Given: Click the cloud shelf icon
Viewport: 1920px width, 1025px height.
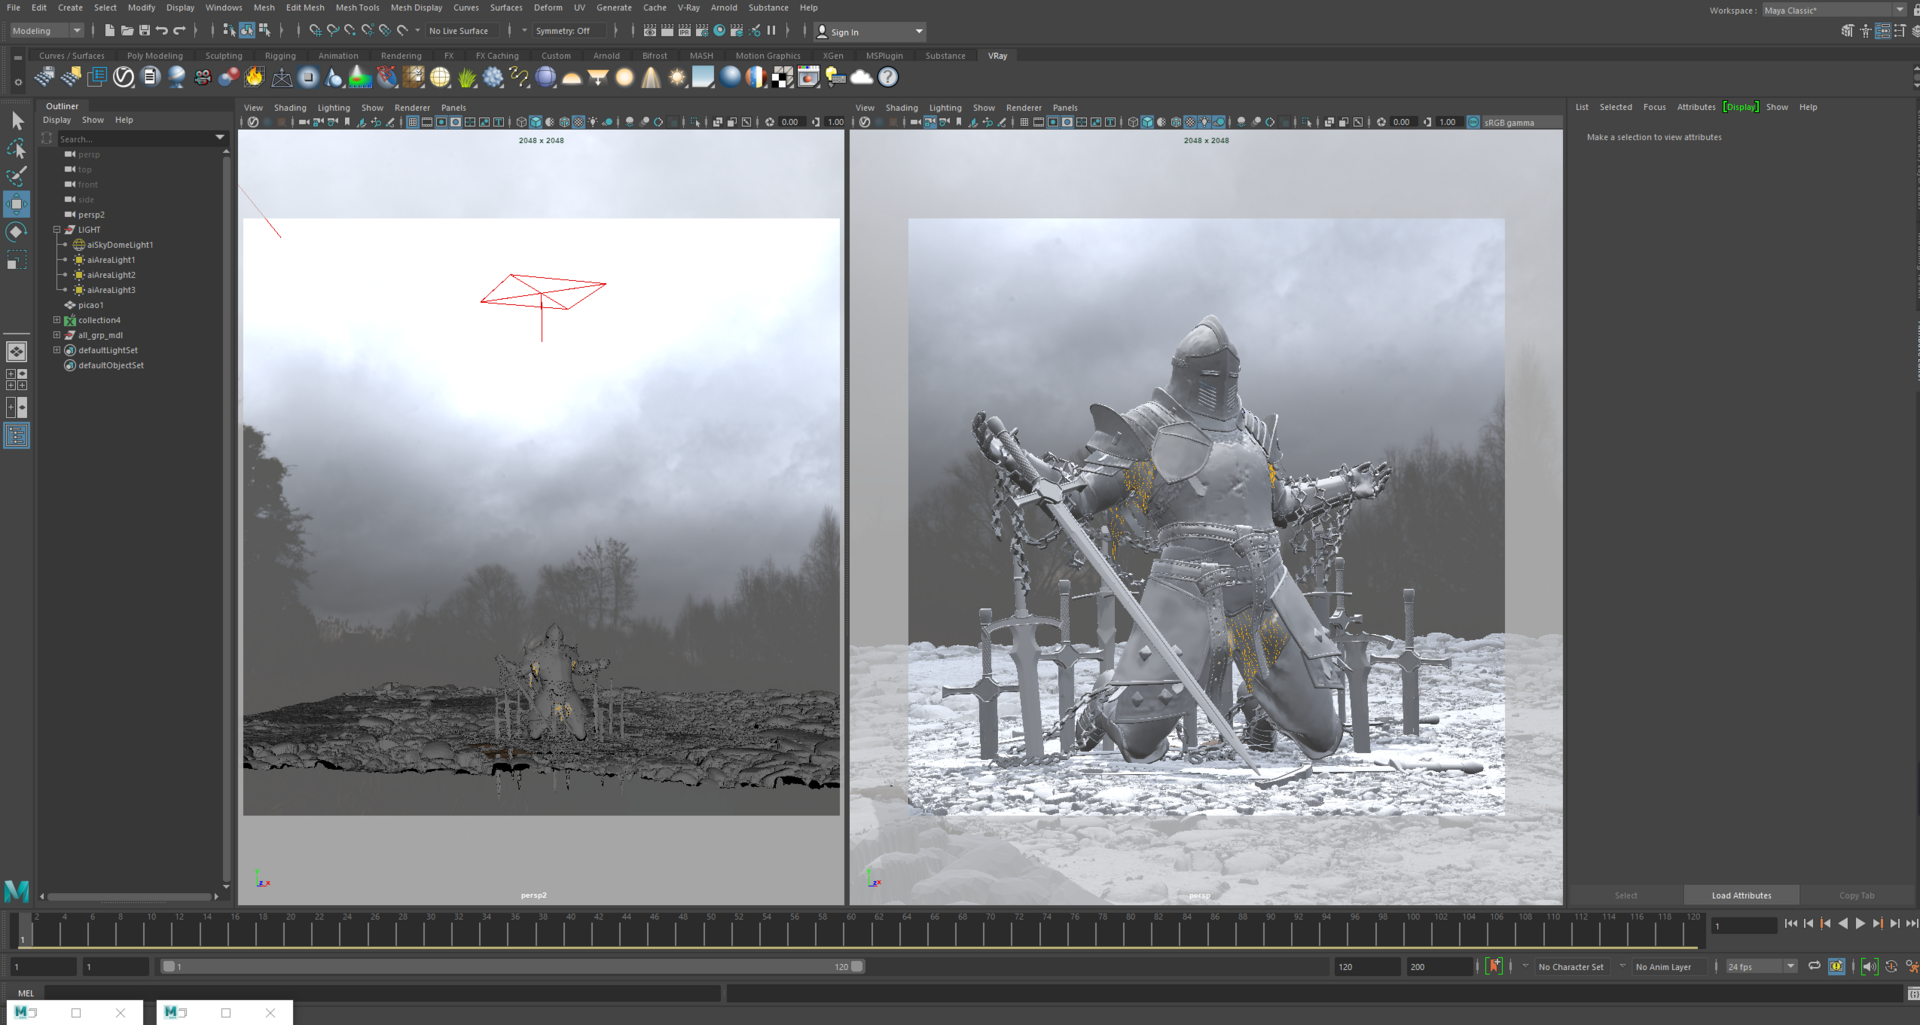Looking at the screenshot, I should pyautogui.click(x=862, y=77).
